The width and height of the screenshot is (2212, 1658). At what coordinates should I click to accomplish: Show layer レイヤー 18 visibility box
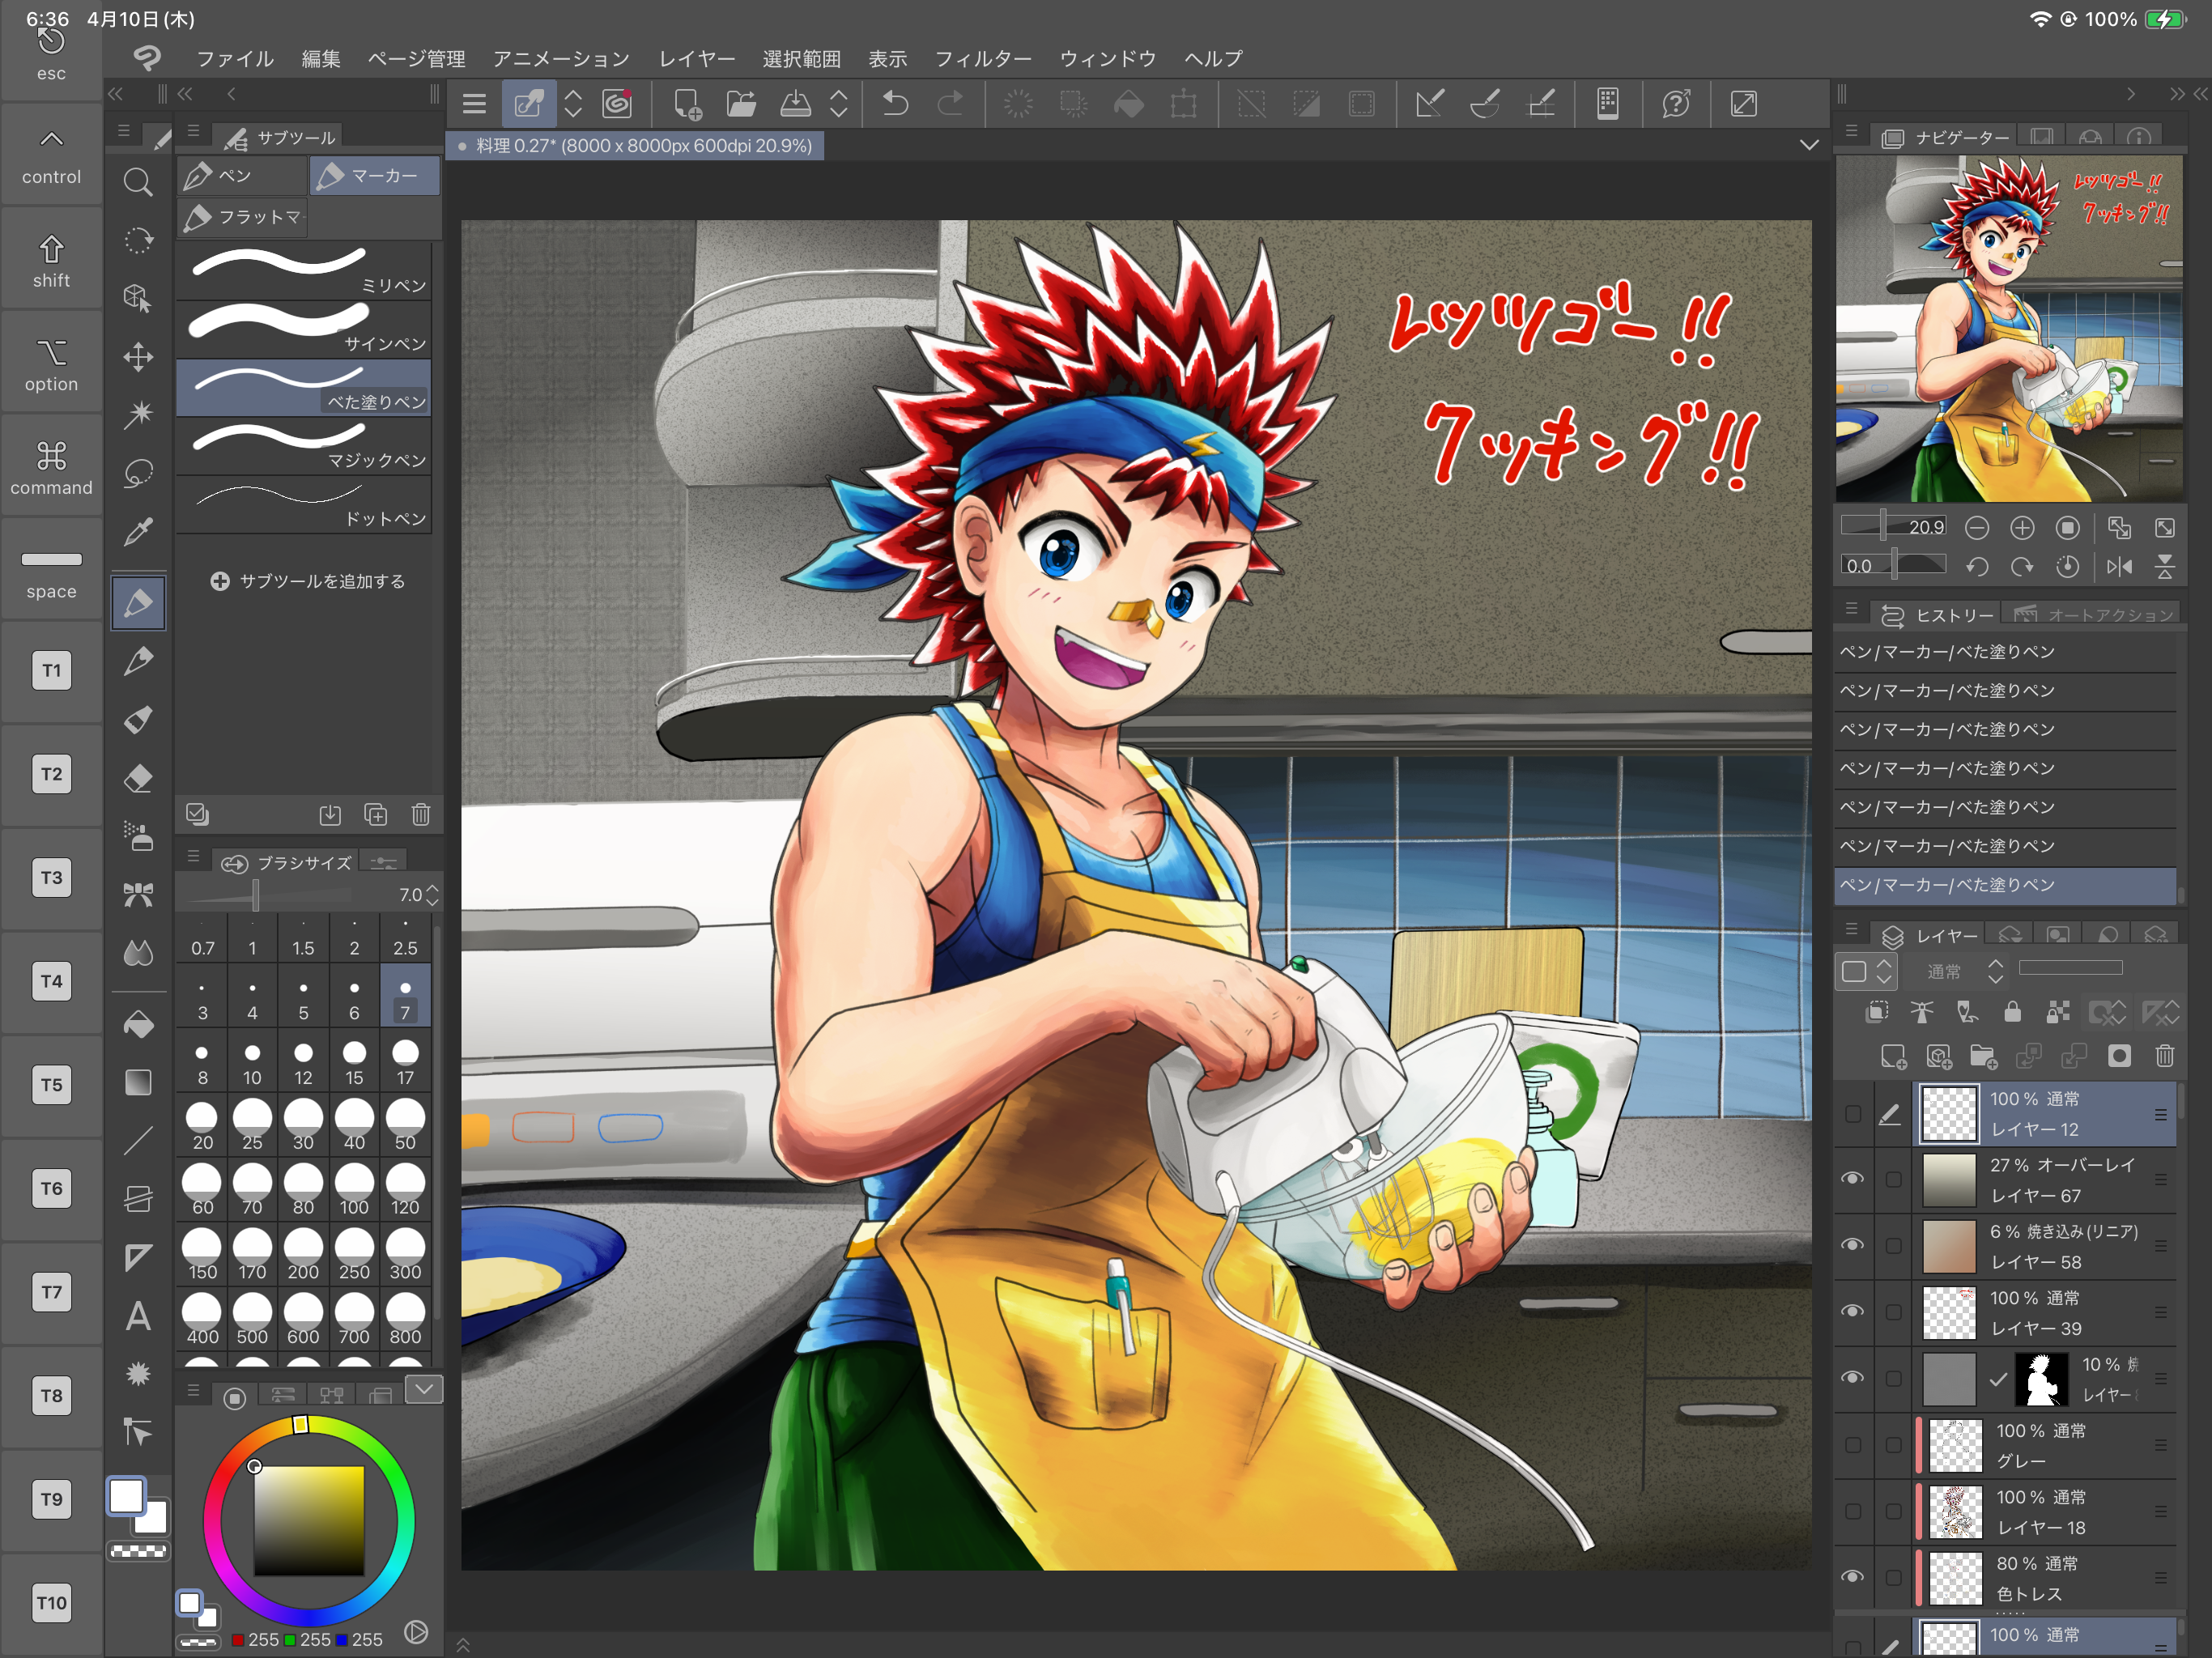click(1853, 1511)
